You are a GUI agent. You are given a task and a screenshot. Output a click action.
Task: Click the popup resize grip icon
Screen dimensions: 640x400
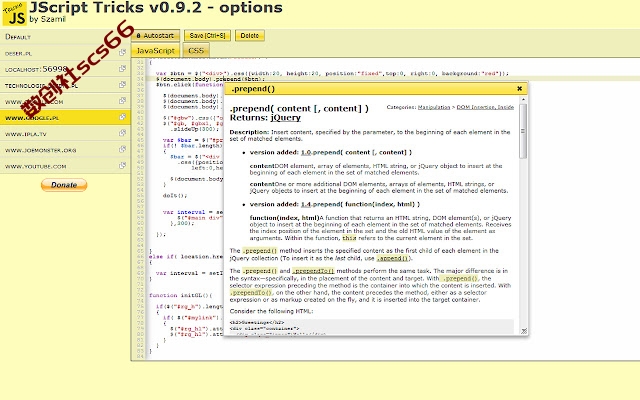point(524,331)
